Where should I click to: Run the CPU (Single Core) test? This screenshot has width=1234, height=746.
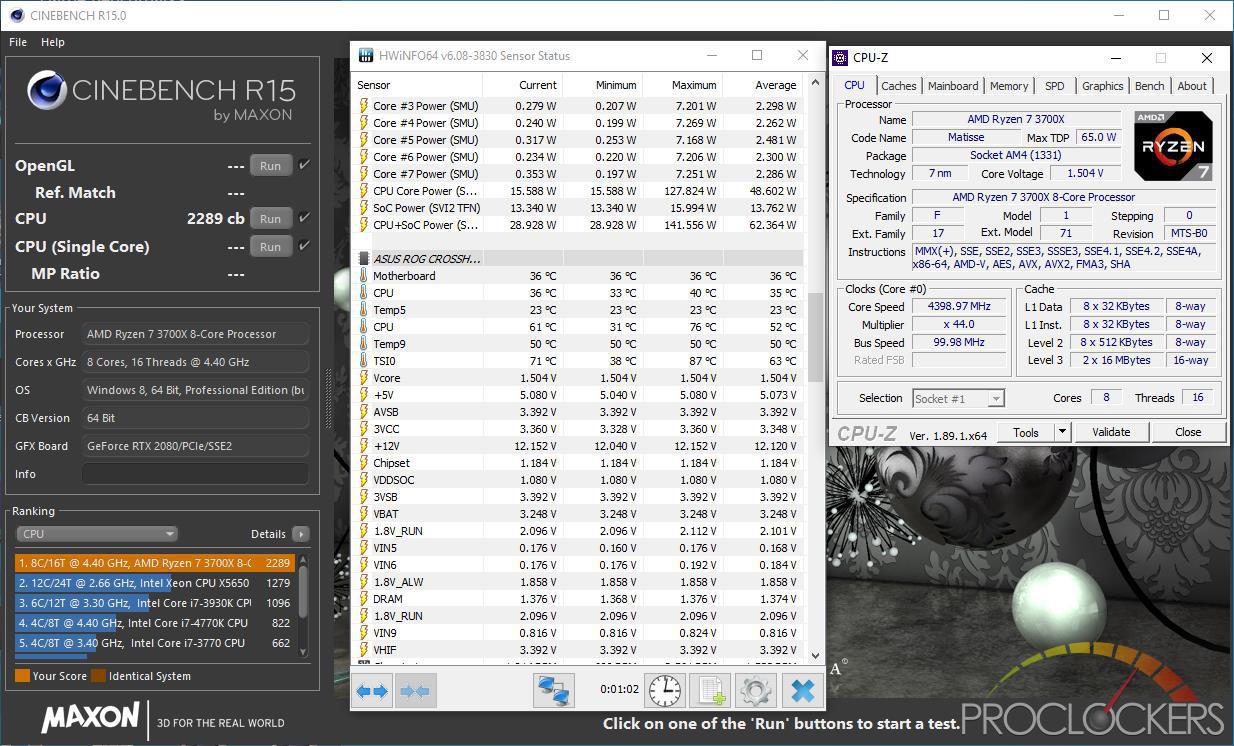[x=270, y=247]
